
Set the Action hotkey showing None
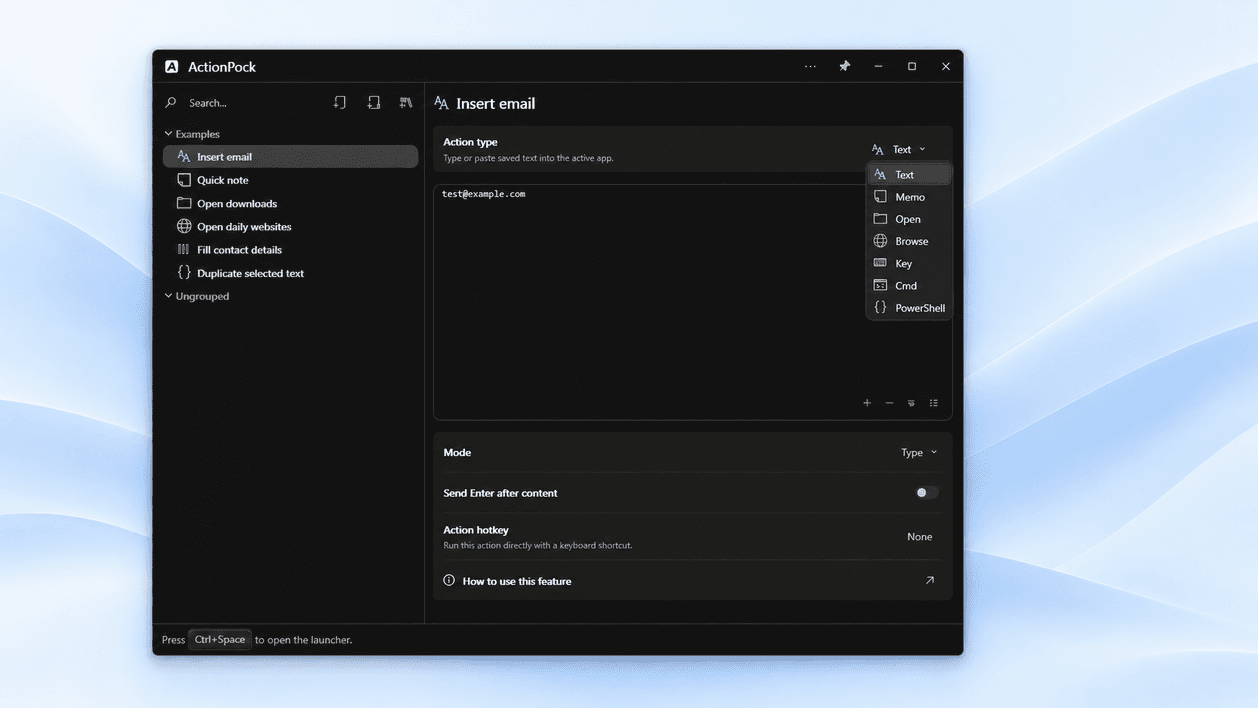(x=920, y=537)
